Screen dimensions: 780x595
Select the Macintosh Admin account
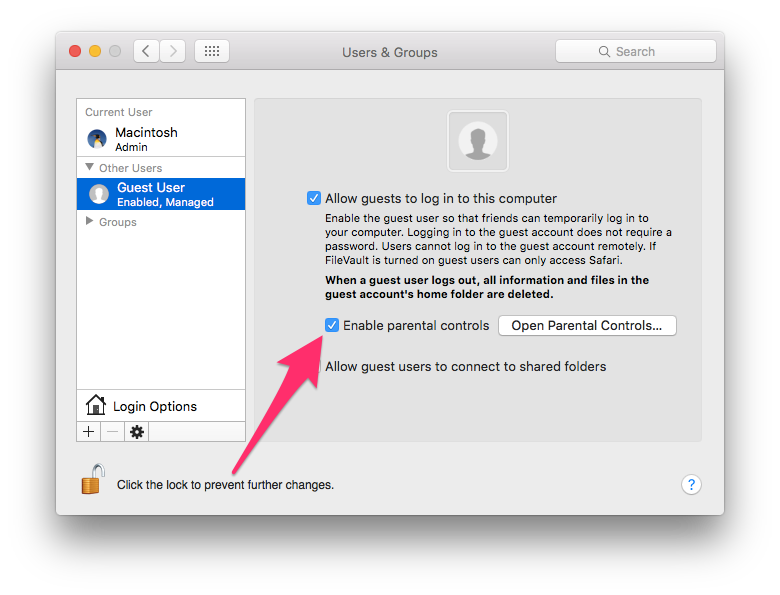[x=160, y=139]
